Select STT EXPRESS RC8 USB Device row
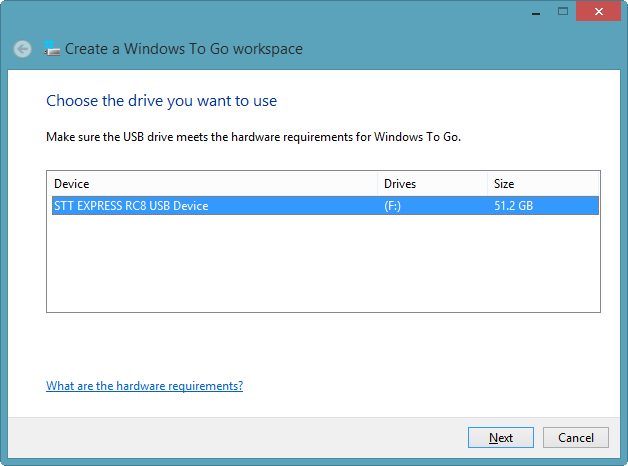The height and width of the screenshot is (466, 628). pos(130,206)
